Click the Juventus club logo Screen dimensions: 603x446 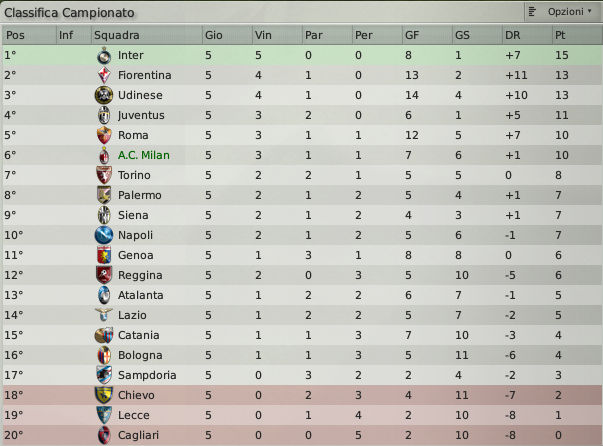click(104, 115)
